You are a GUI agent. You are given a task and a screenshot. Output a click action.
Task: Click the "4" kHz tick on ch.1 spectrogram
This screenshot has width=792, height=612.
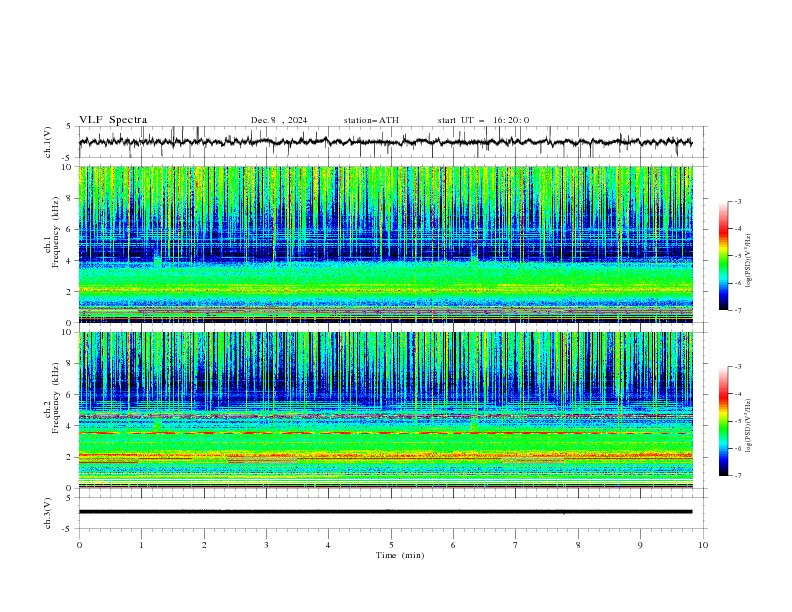(x=70, y=261)
